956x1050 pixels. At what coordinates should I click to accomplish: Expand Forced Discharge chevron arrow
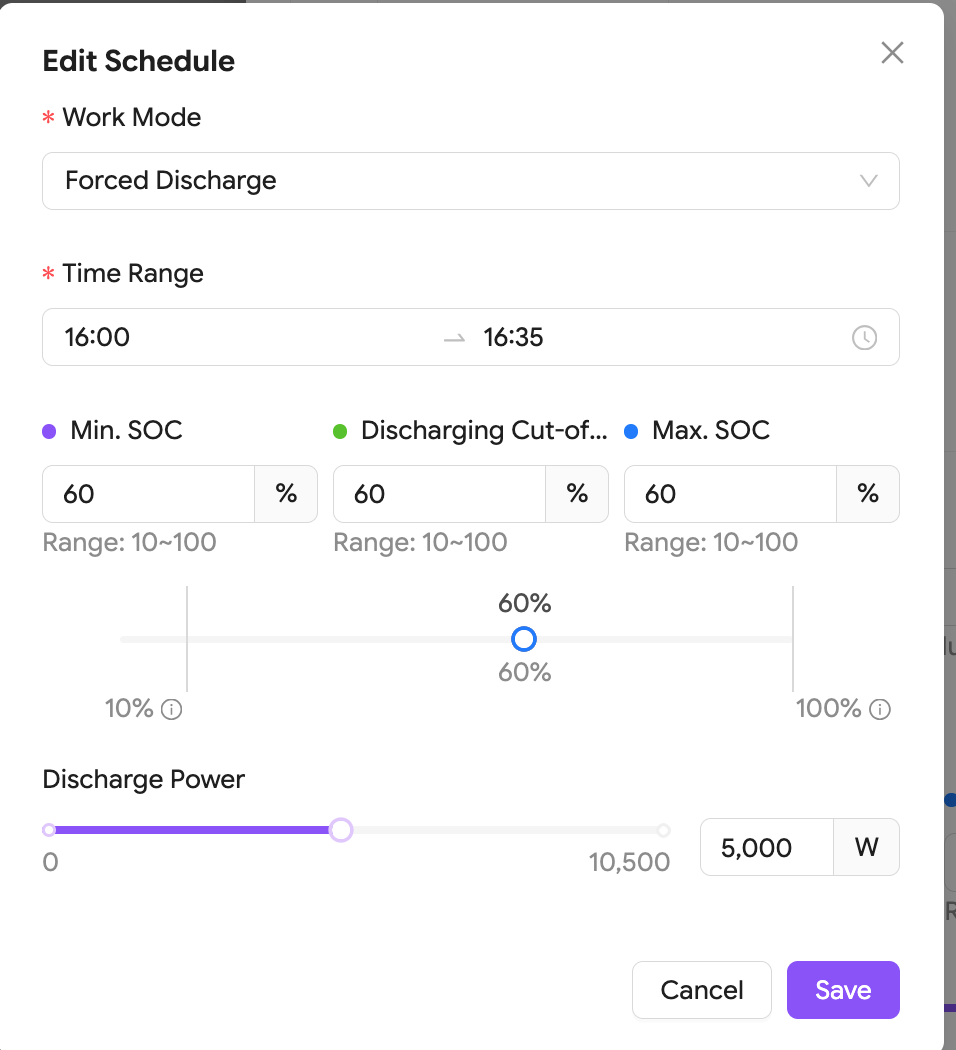868,181
